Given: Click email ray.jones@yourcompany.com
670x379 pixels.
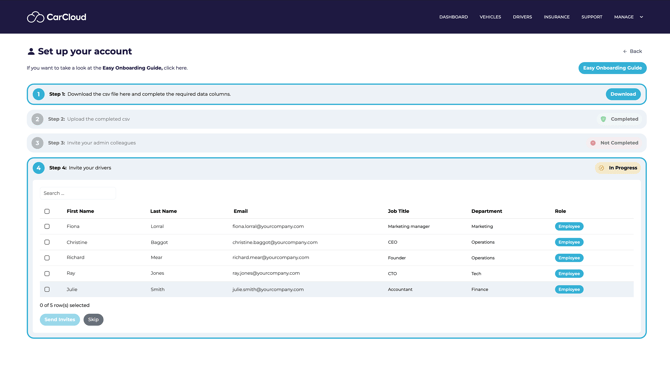Looking at the screenshot, I should [266, 273].
